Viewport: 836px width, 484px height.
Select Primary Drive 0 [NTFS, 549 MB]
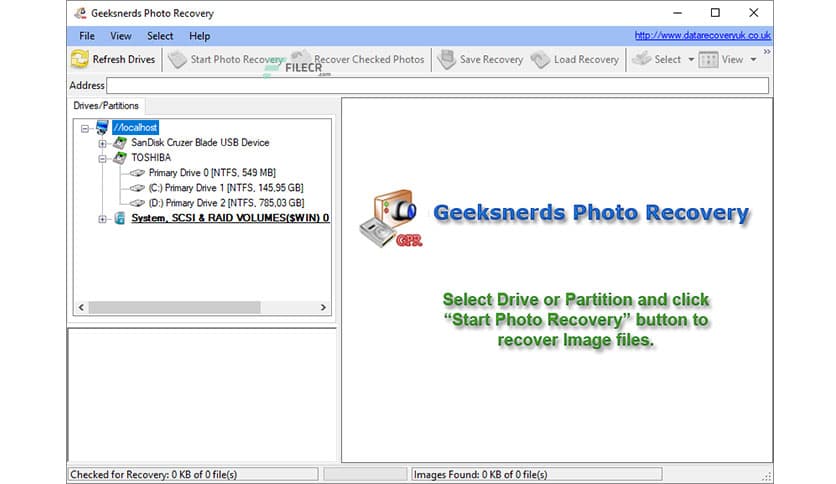[x=212, y=173]
